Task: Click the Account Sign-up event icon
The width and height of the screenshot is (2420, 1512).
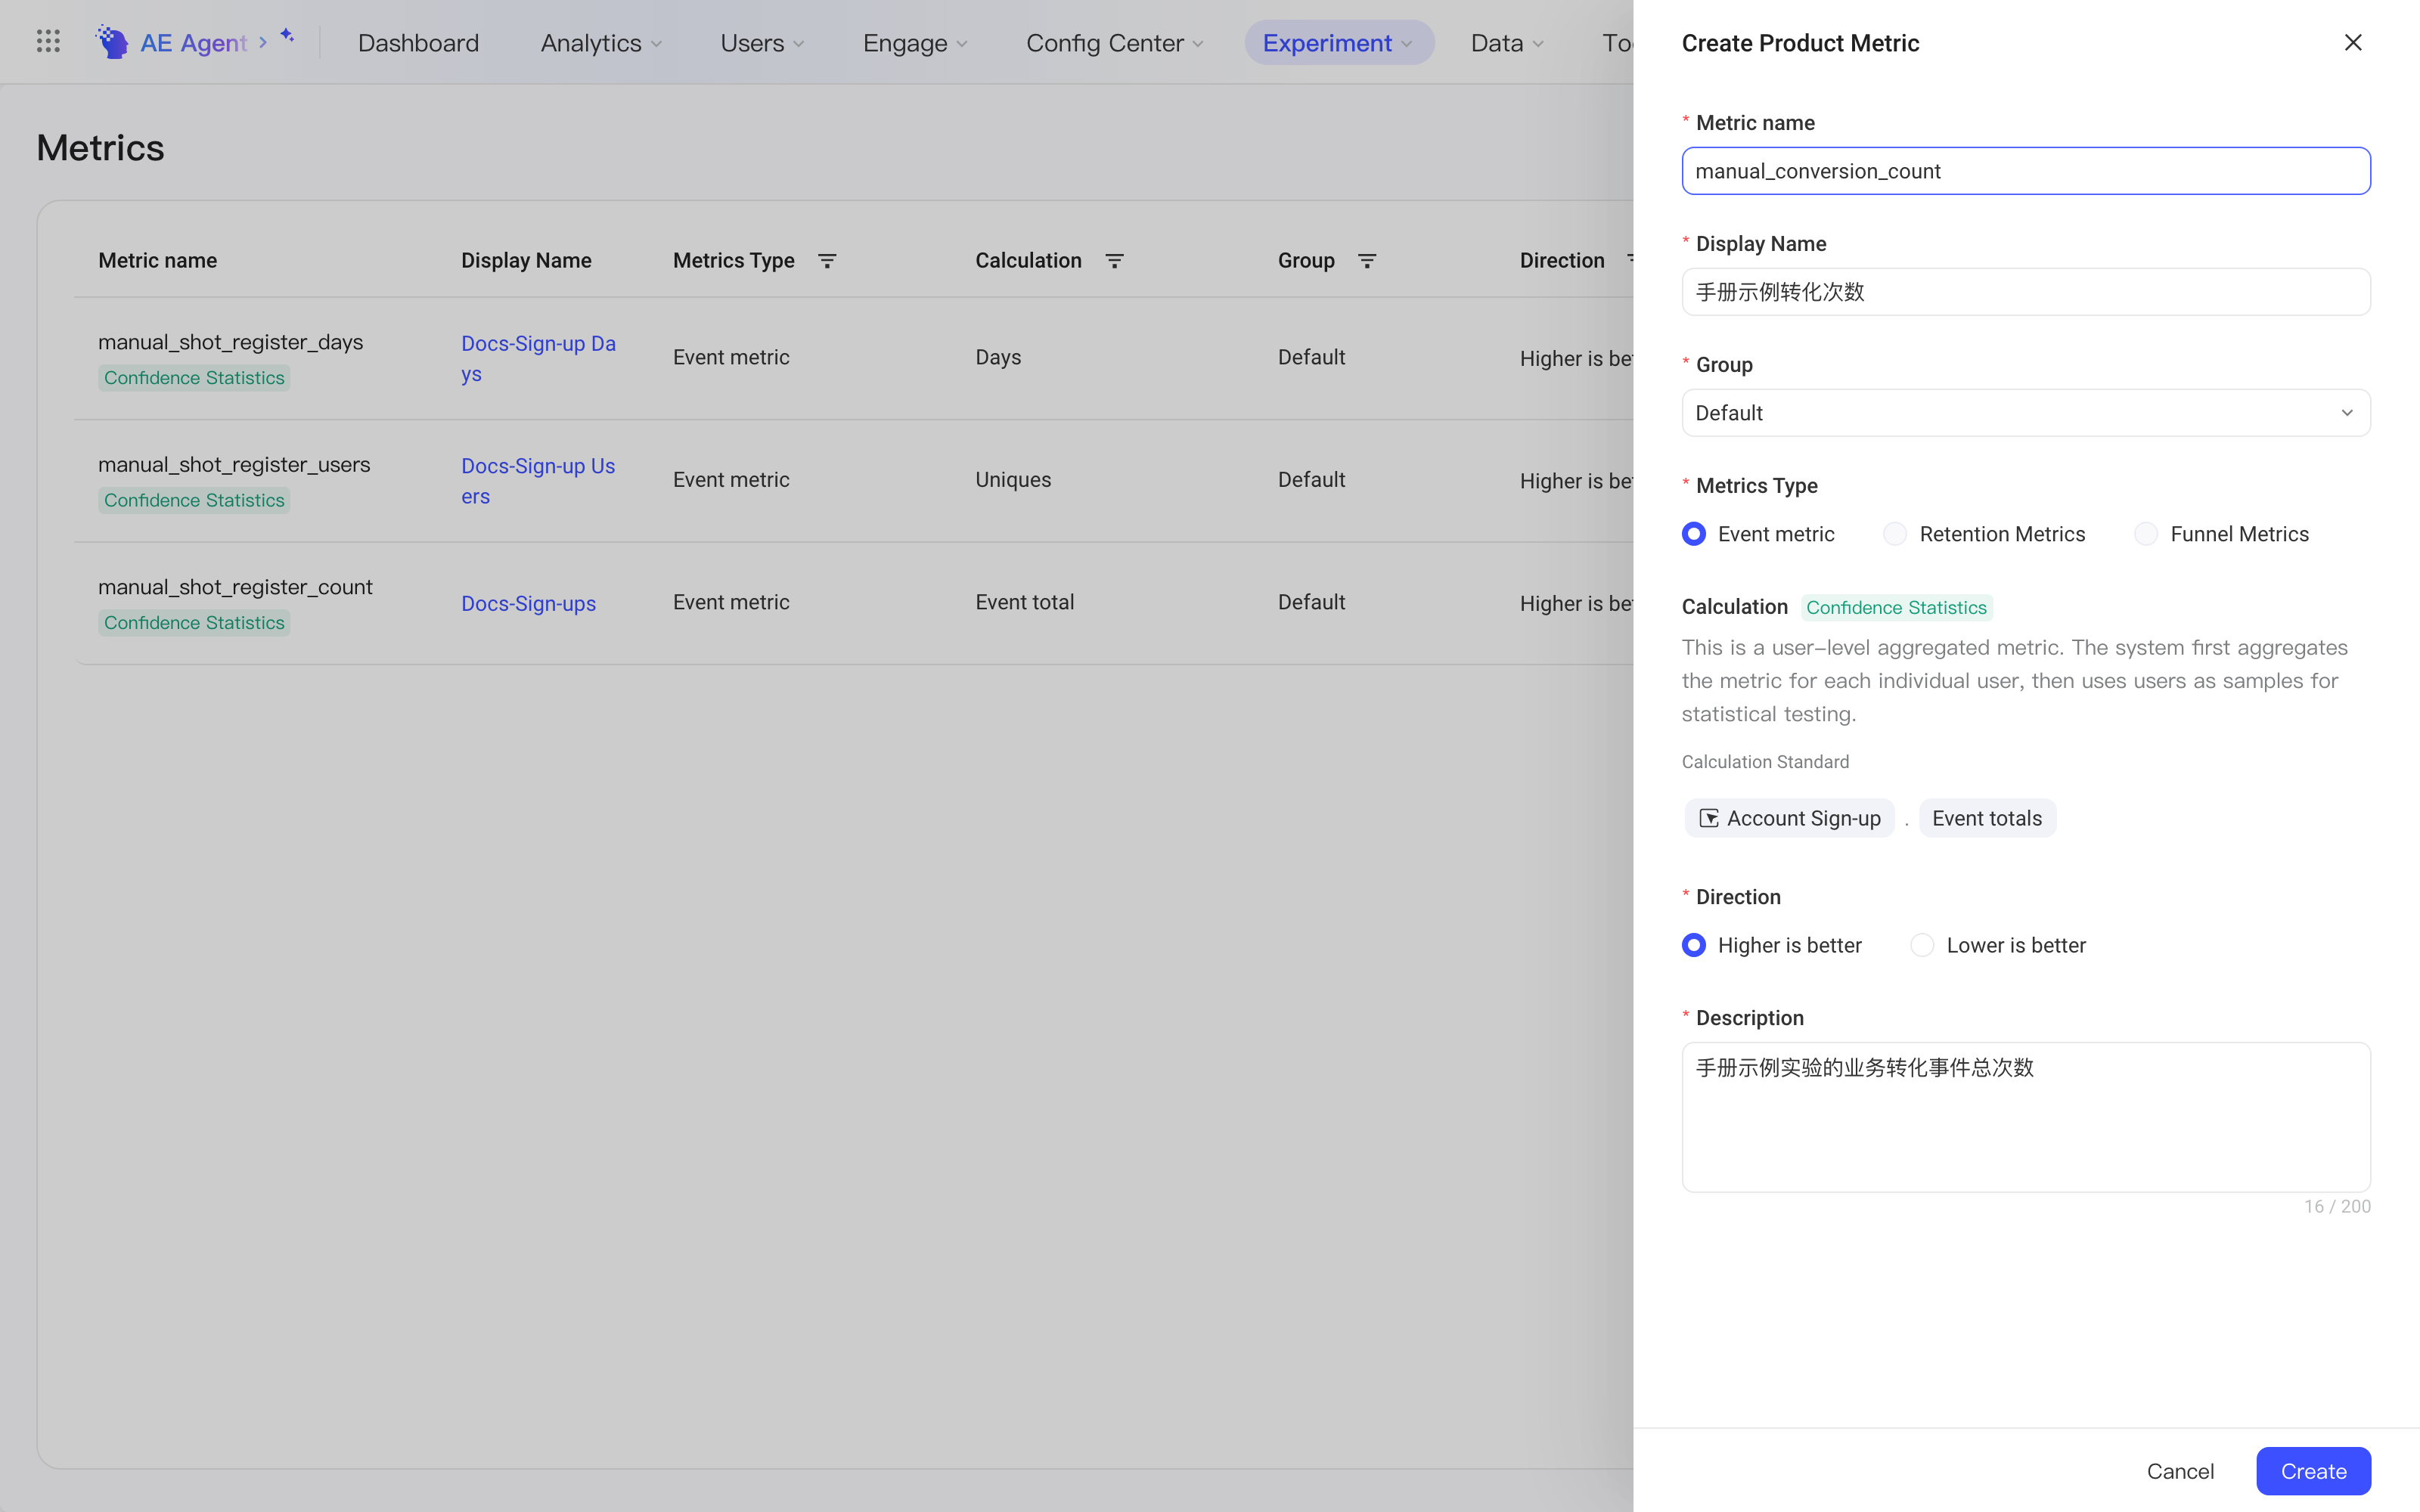Action: tap(1709, 818)
